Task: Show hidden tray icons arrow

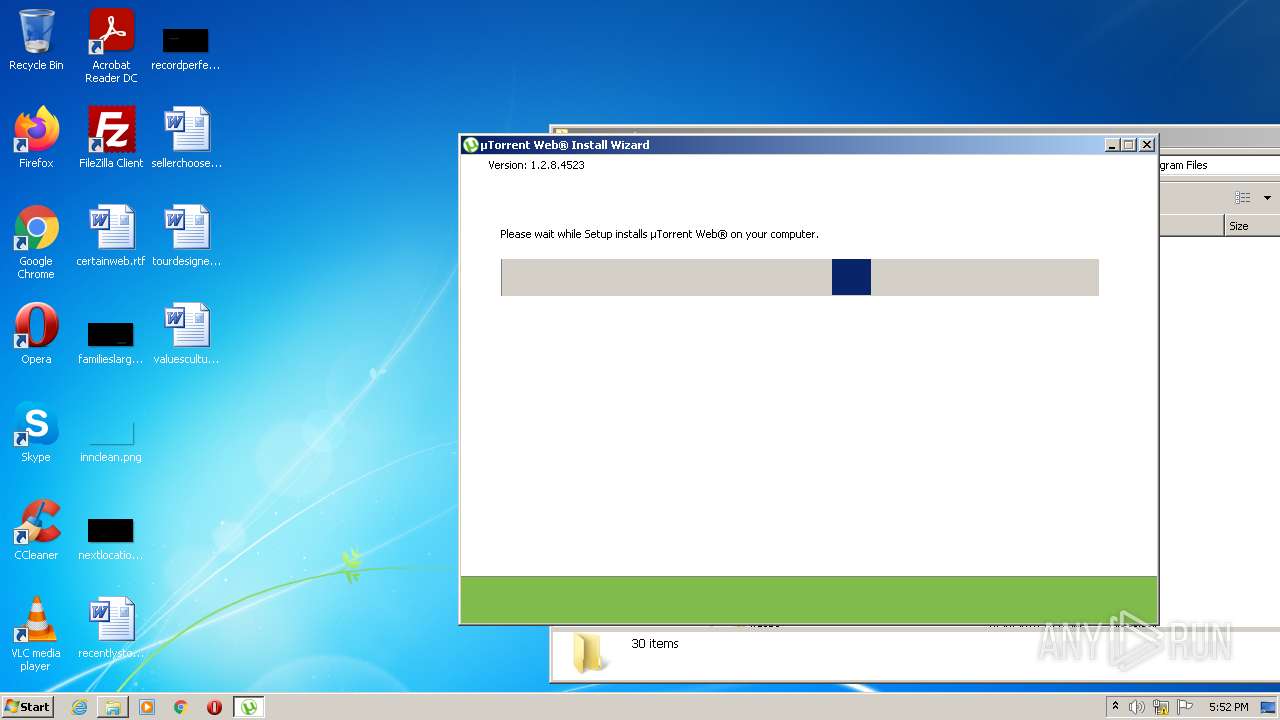Action: (1115, 707)
